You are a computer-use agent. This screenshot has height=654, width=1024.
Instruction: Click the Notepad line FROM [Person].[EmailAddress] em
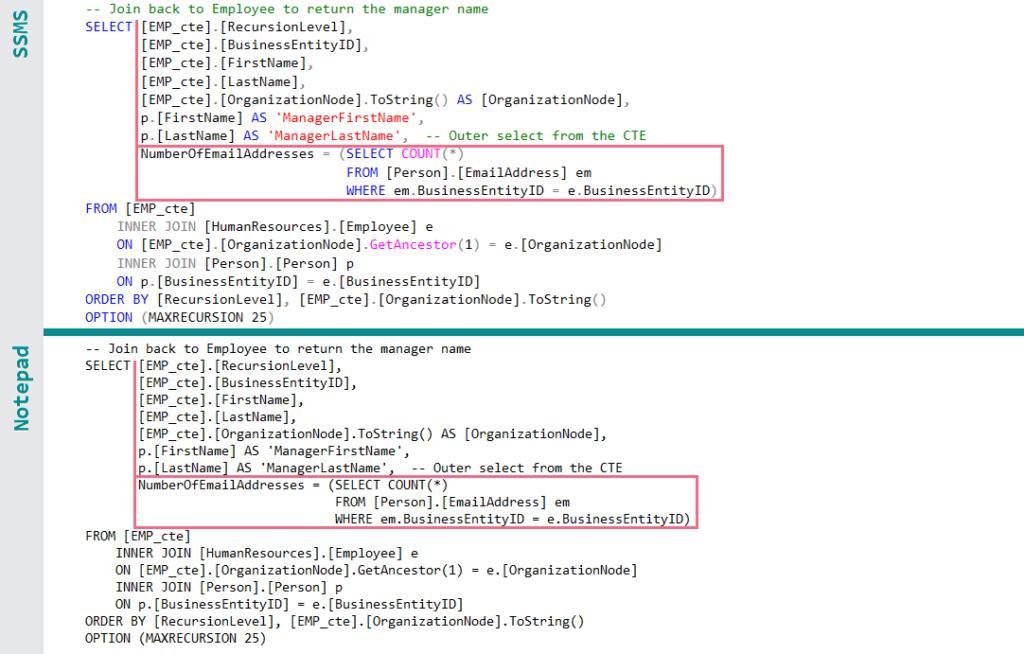pyautogui.click(x=453, y=502)
